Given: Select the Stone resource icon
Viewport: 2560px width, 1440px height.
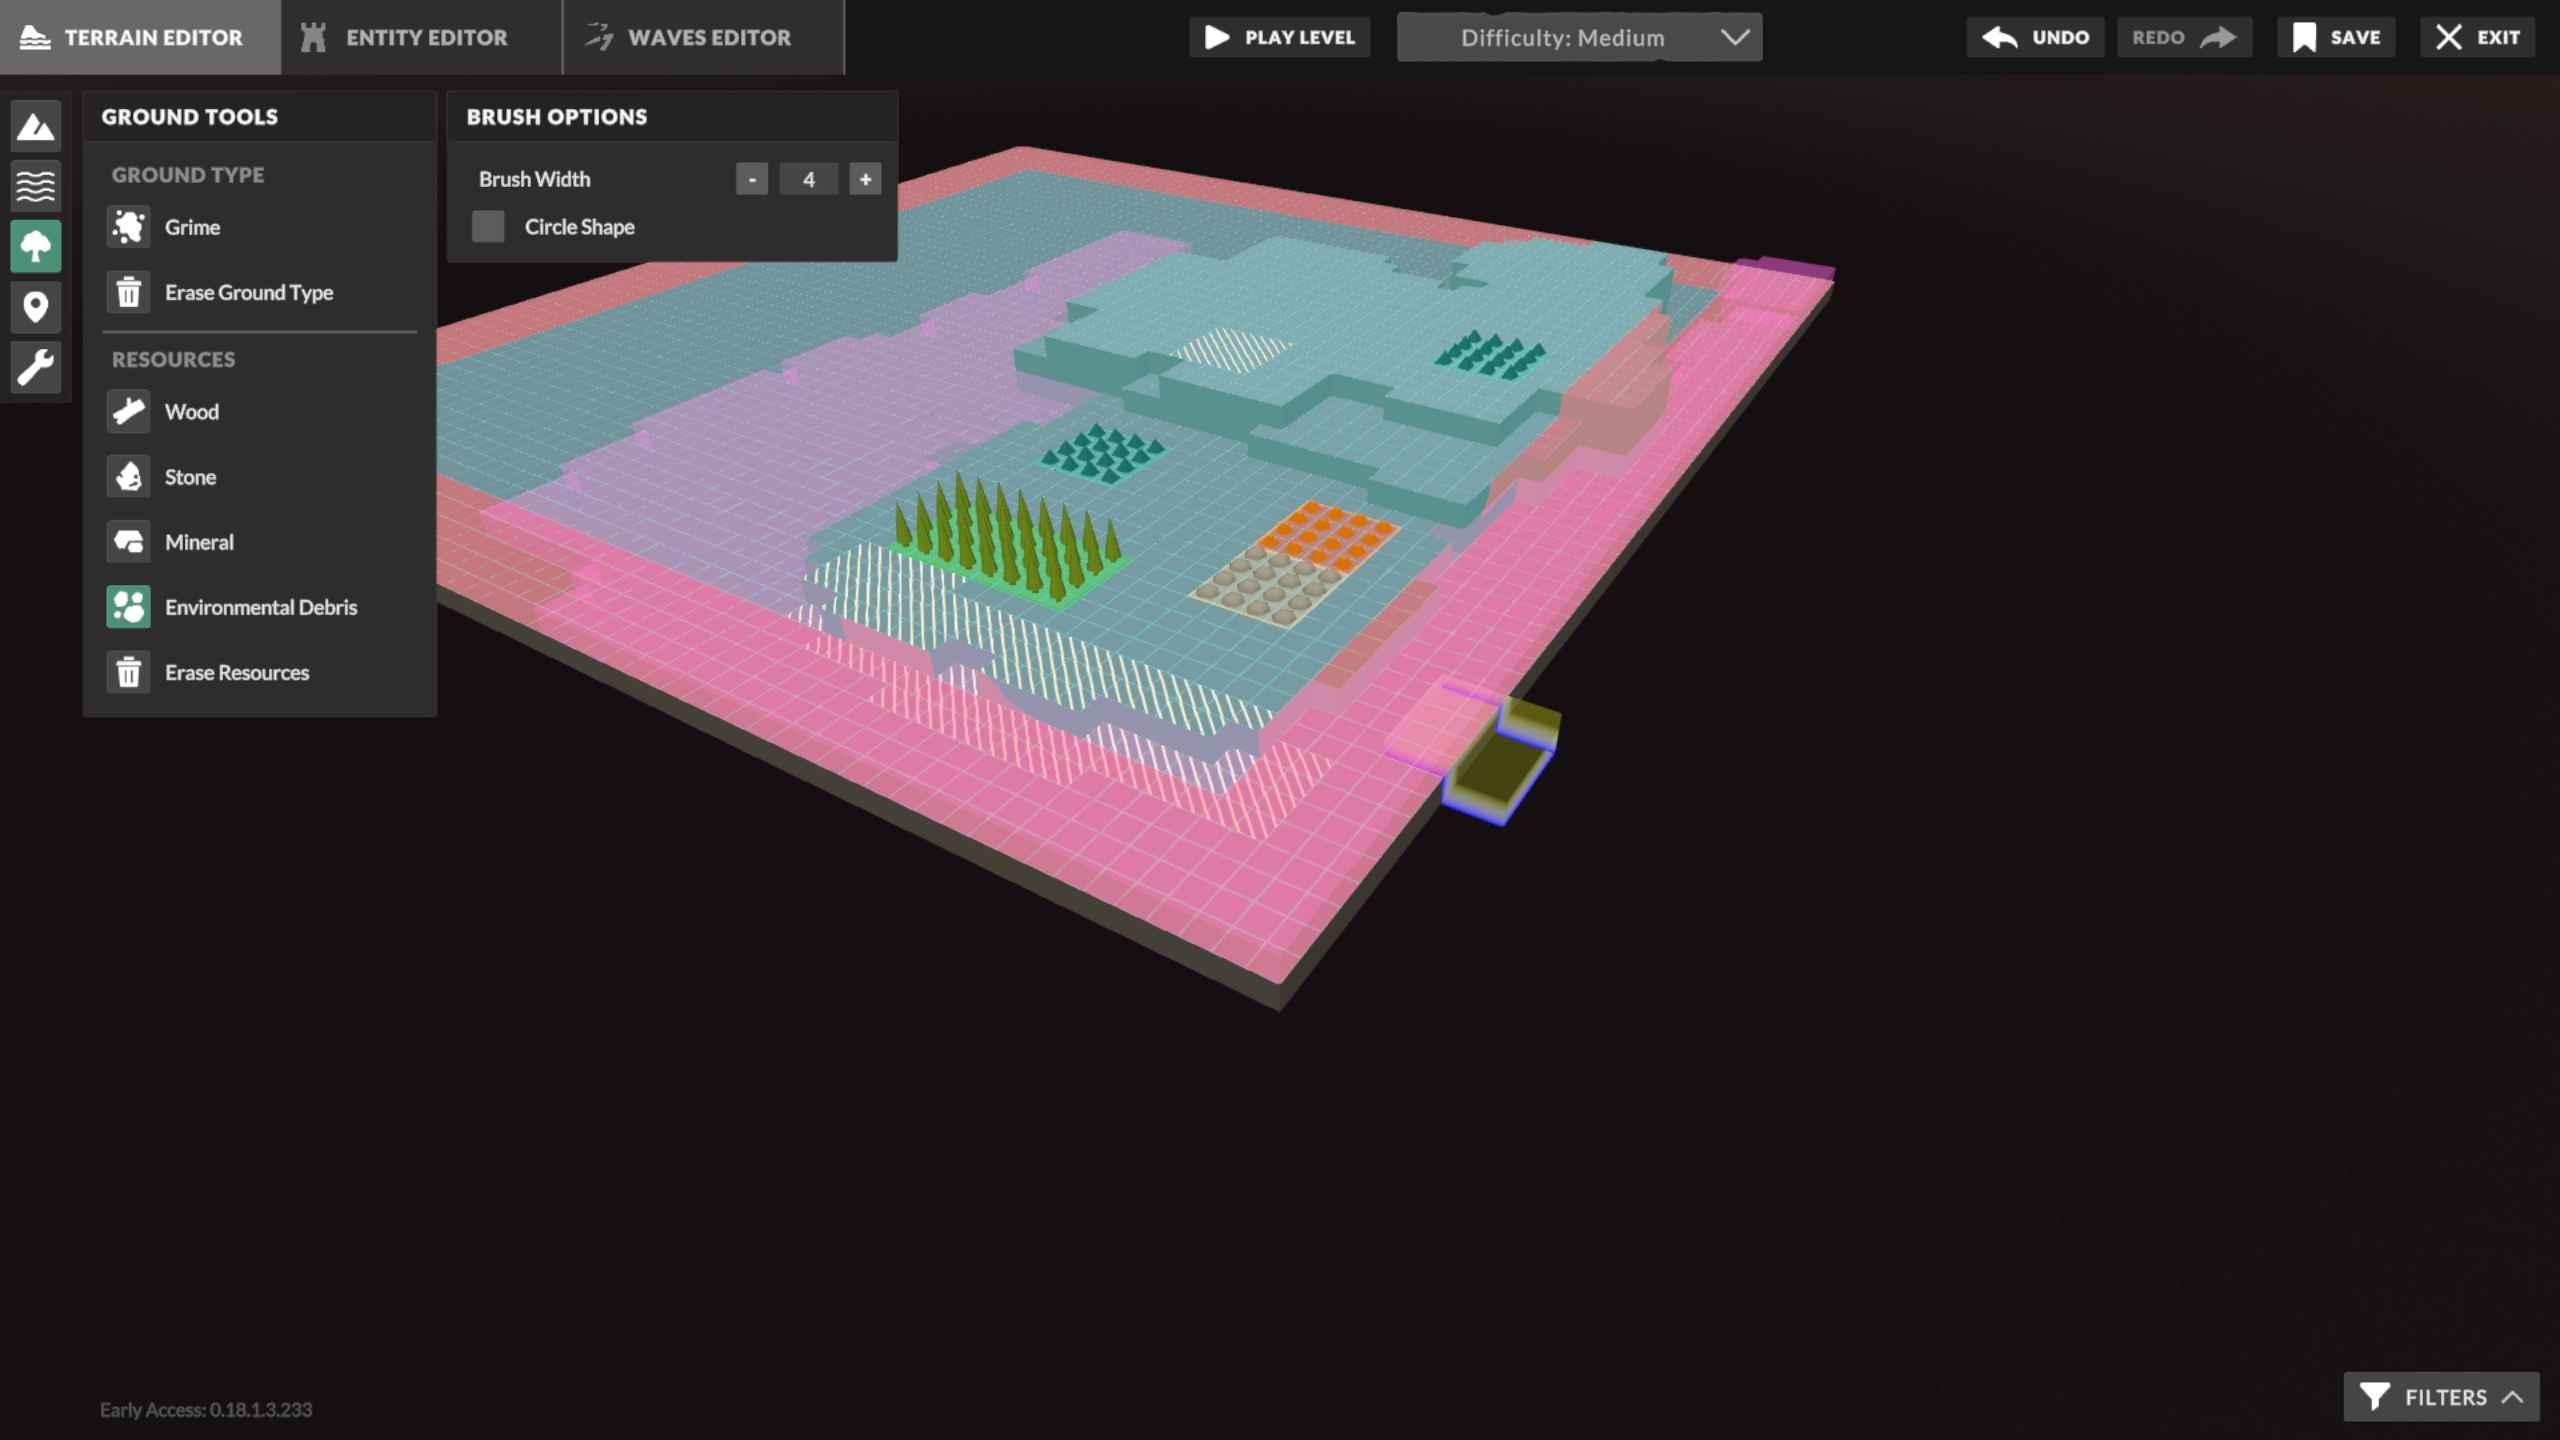Looking at the screenshot, I should (x=129, y=477).
